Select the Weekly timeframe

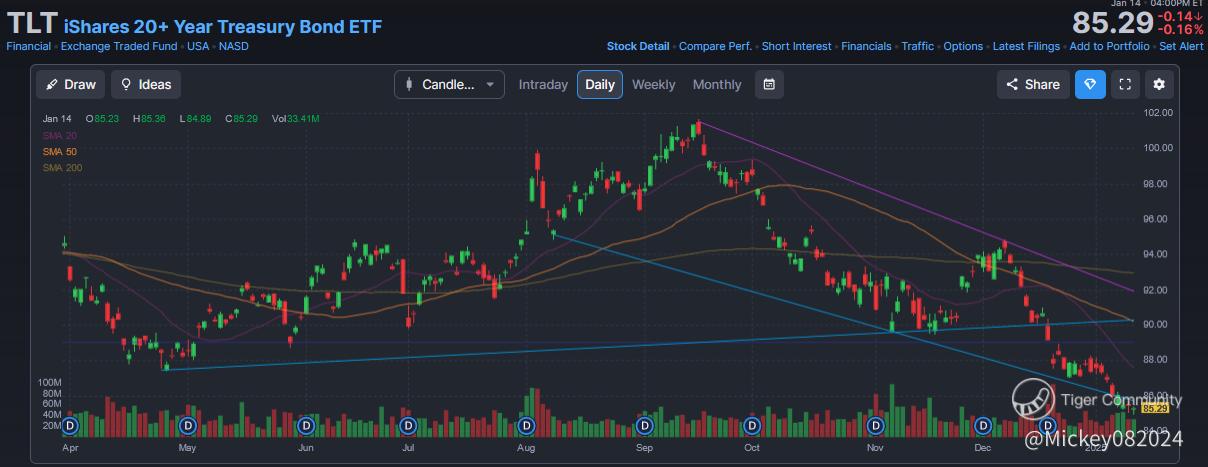tap(653, 85)
